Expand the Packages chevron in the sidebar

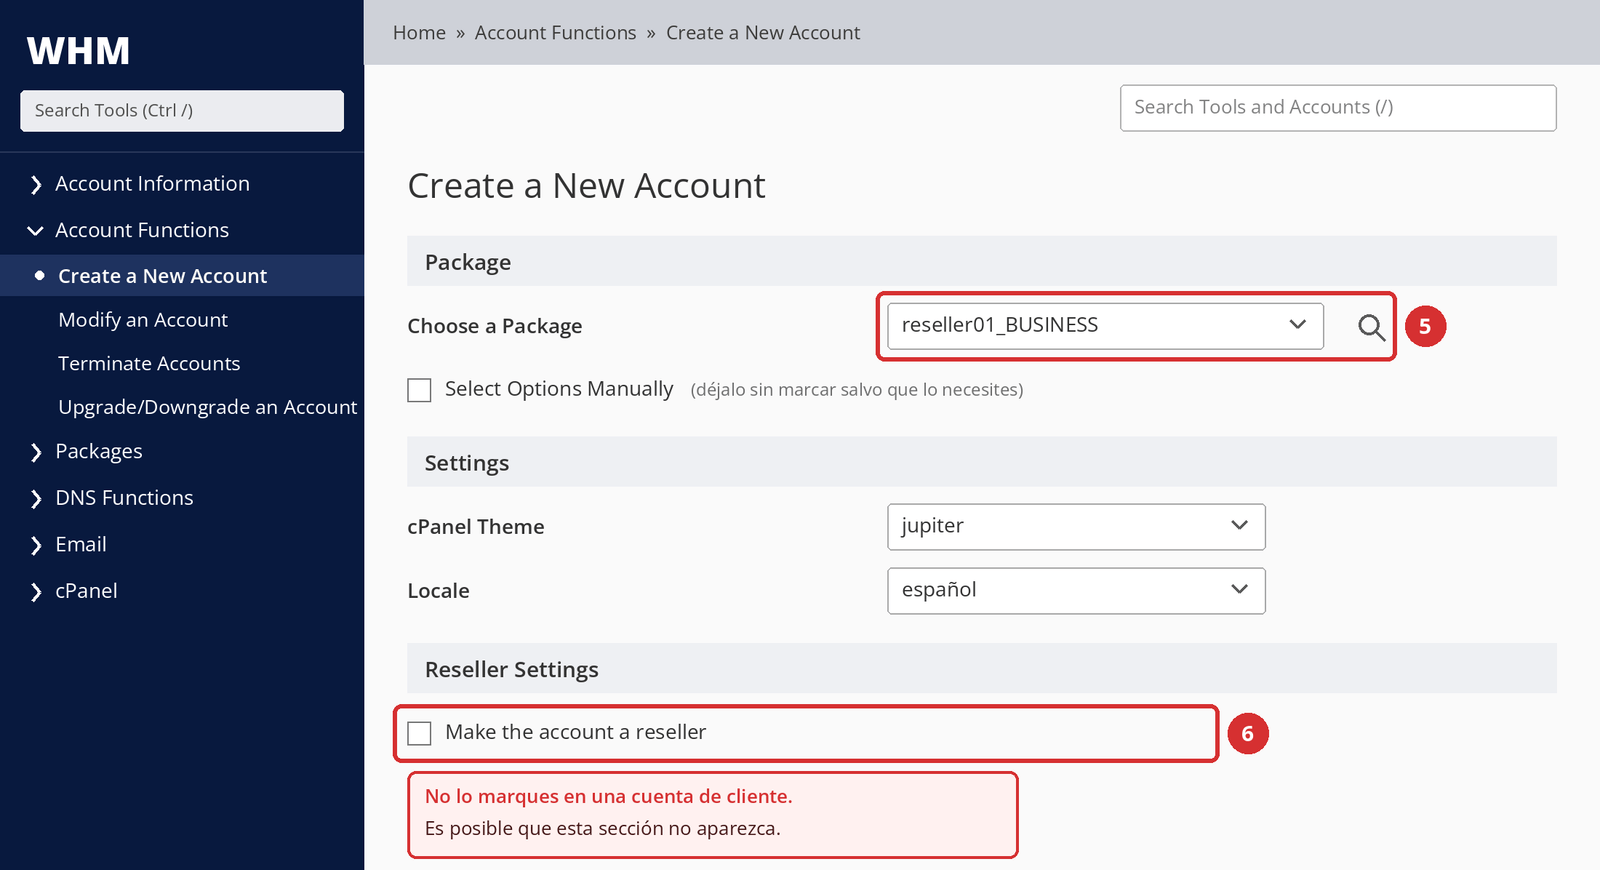coord(36,452)
